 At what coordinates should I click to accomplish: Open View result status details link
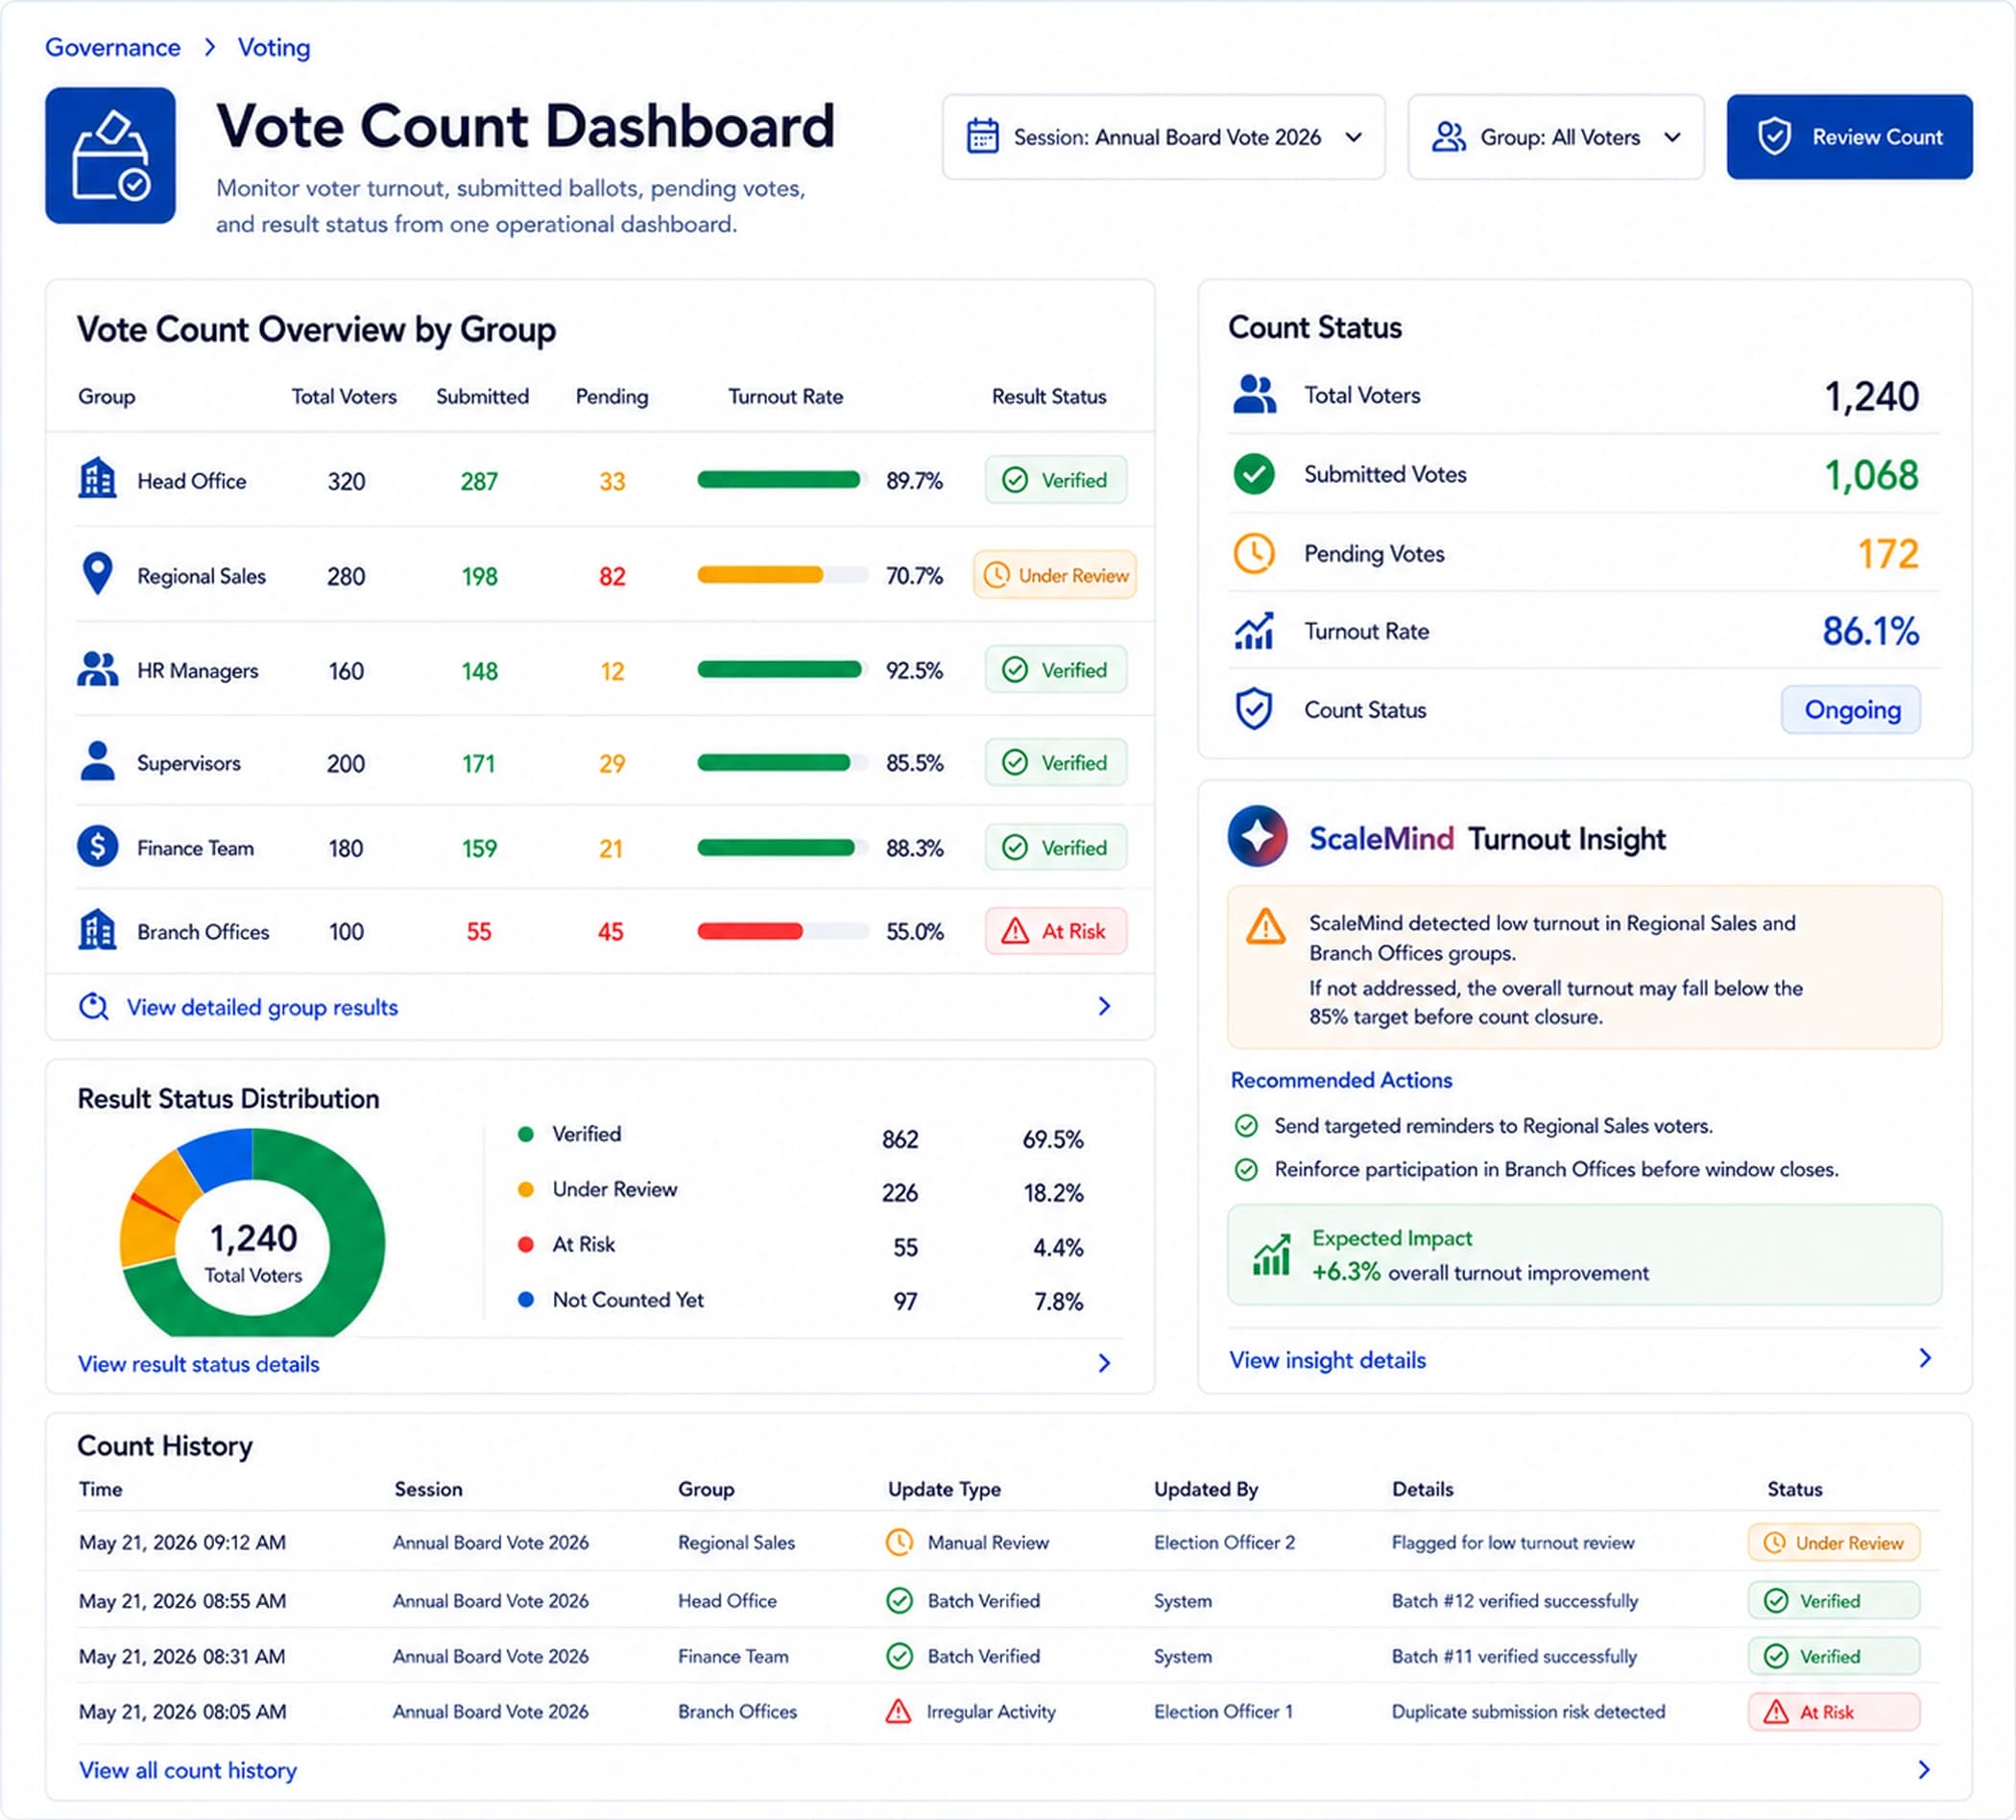click(x=199, y=1364)
